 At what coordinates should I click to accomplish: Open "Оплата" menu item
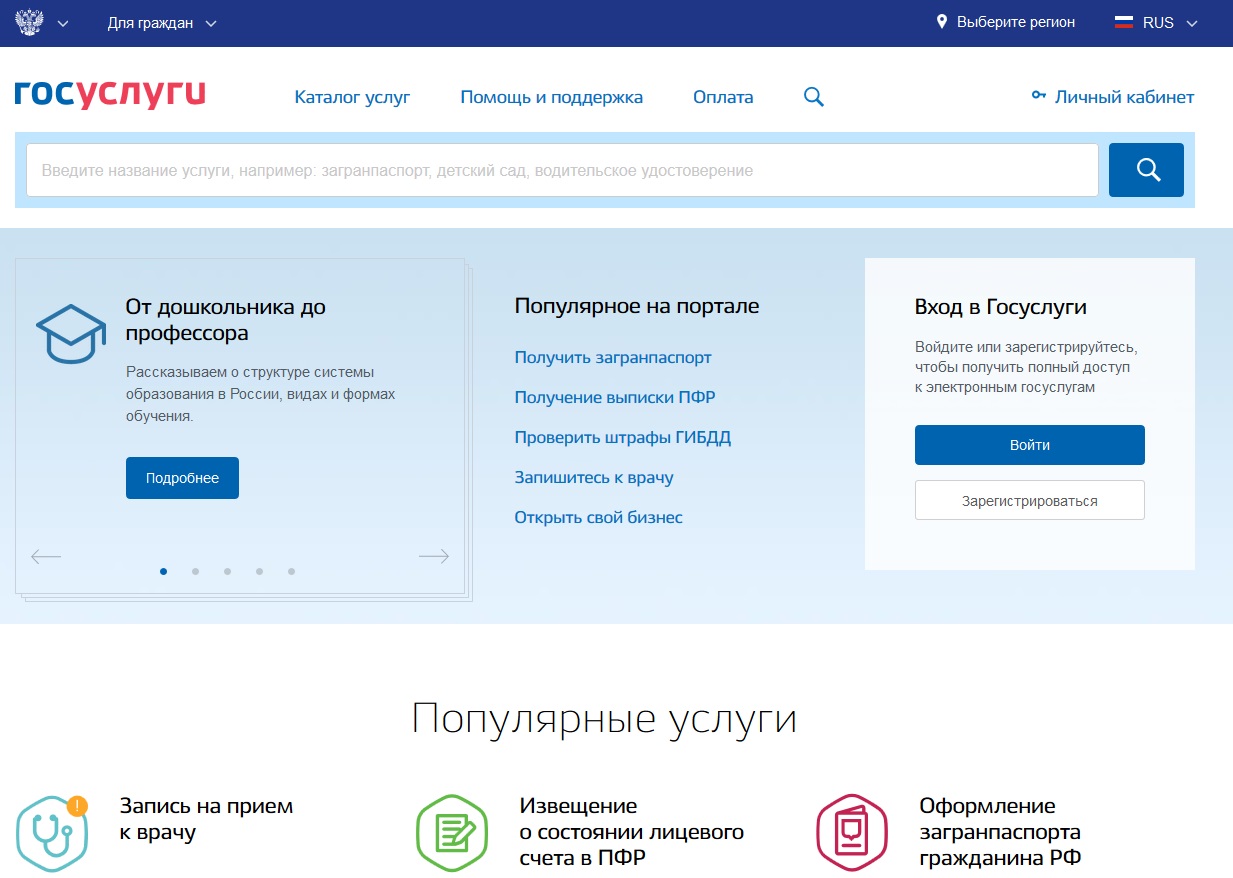pyautogui.click(x=723, y=97)
